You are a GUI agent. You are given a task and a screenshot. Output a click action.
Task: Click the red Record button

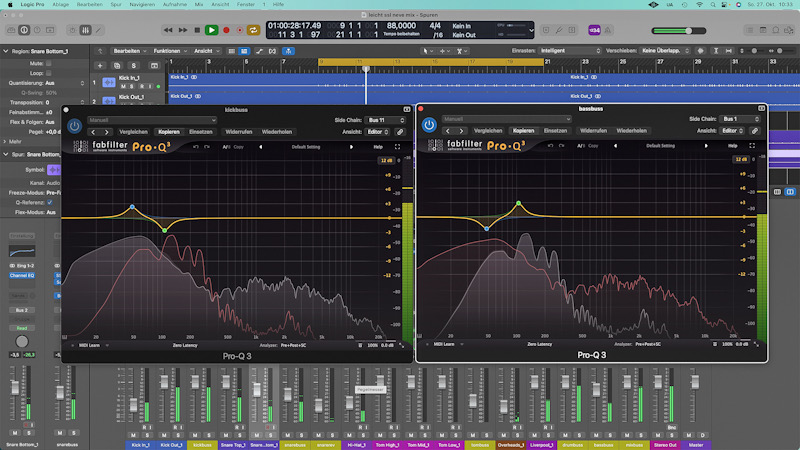[226, 30]
